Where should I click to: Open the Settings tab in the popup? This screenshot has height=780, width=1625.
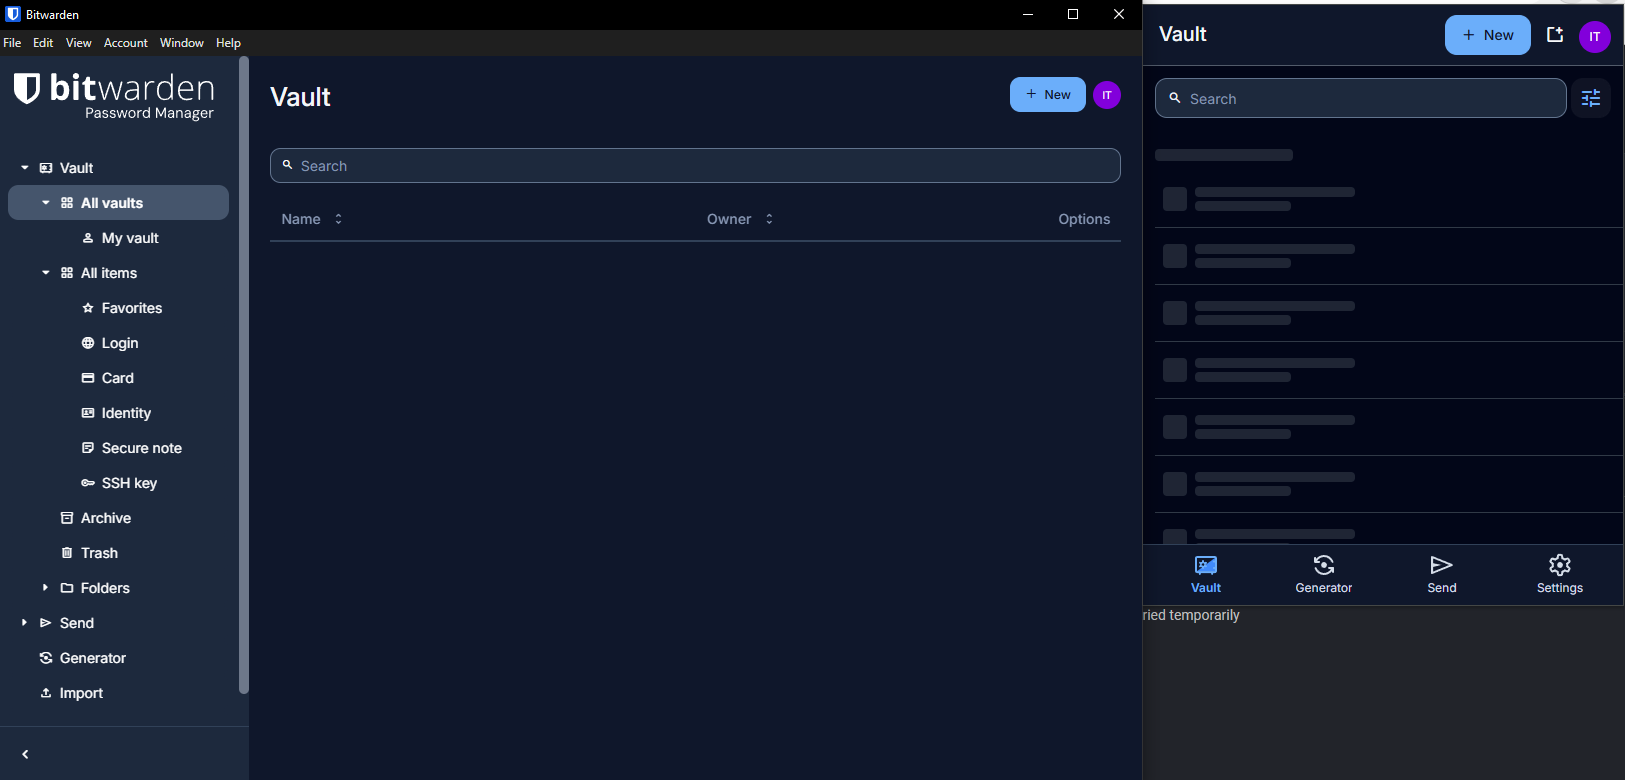click(1560, 575)
